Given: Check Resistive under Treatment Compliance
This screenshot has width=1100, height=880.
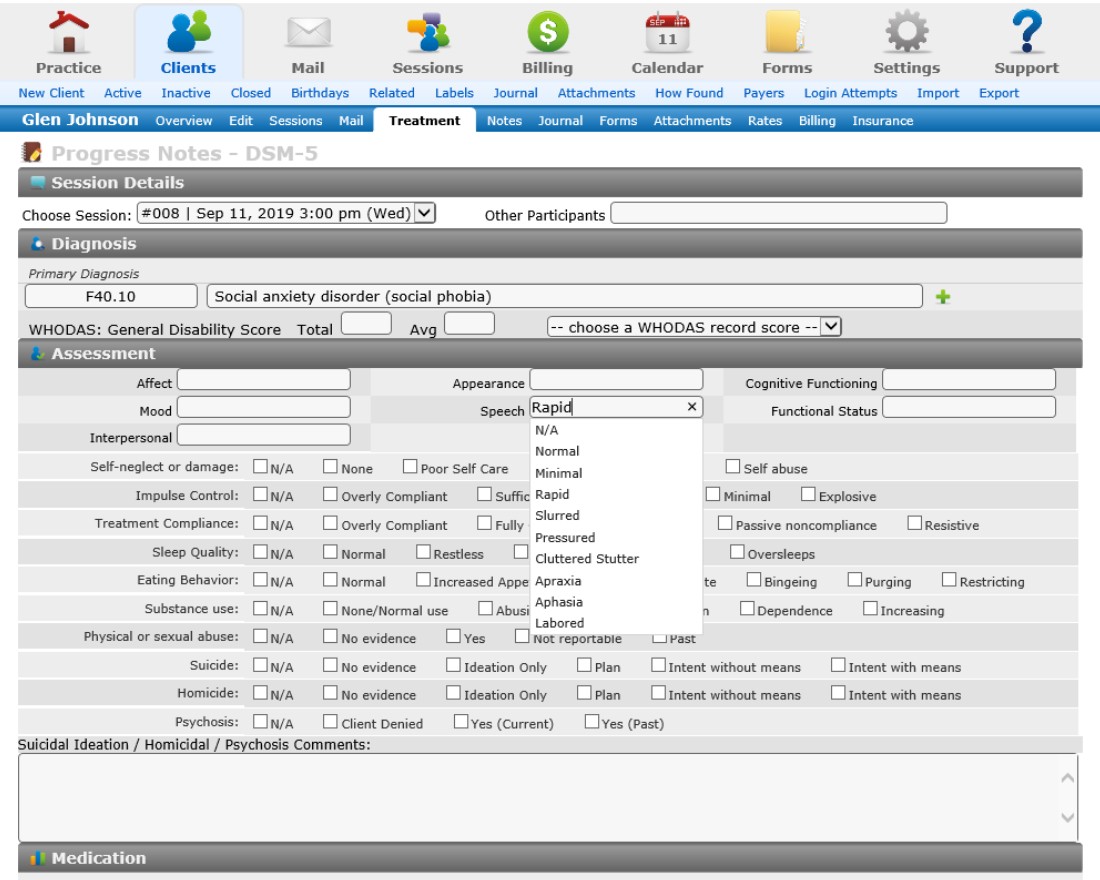Looking at the screenshot, I should click(914, 523).
